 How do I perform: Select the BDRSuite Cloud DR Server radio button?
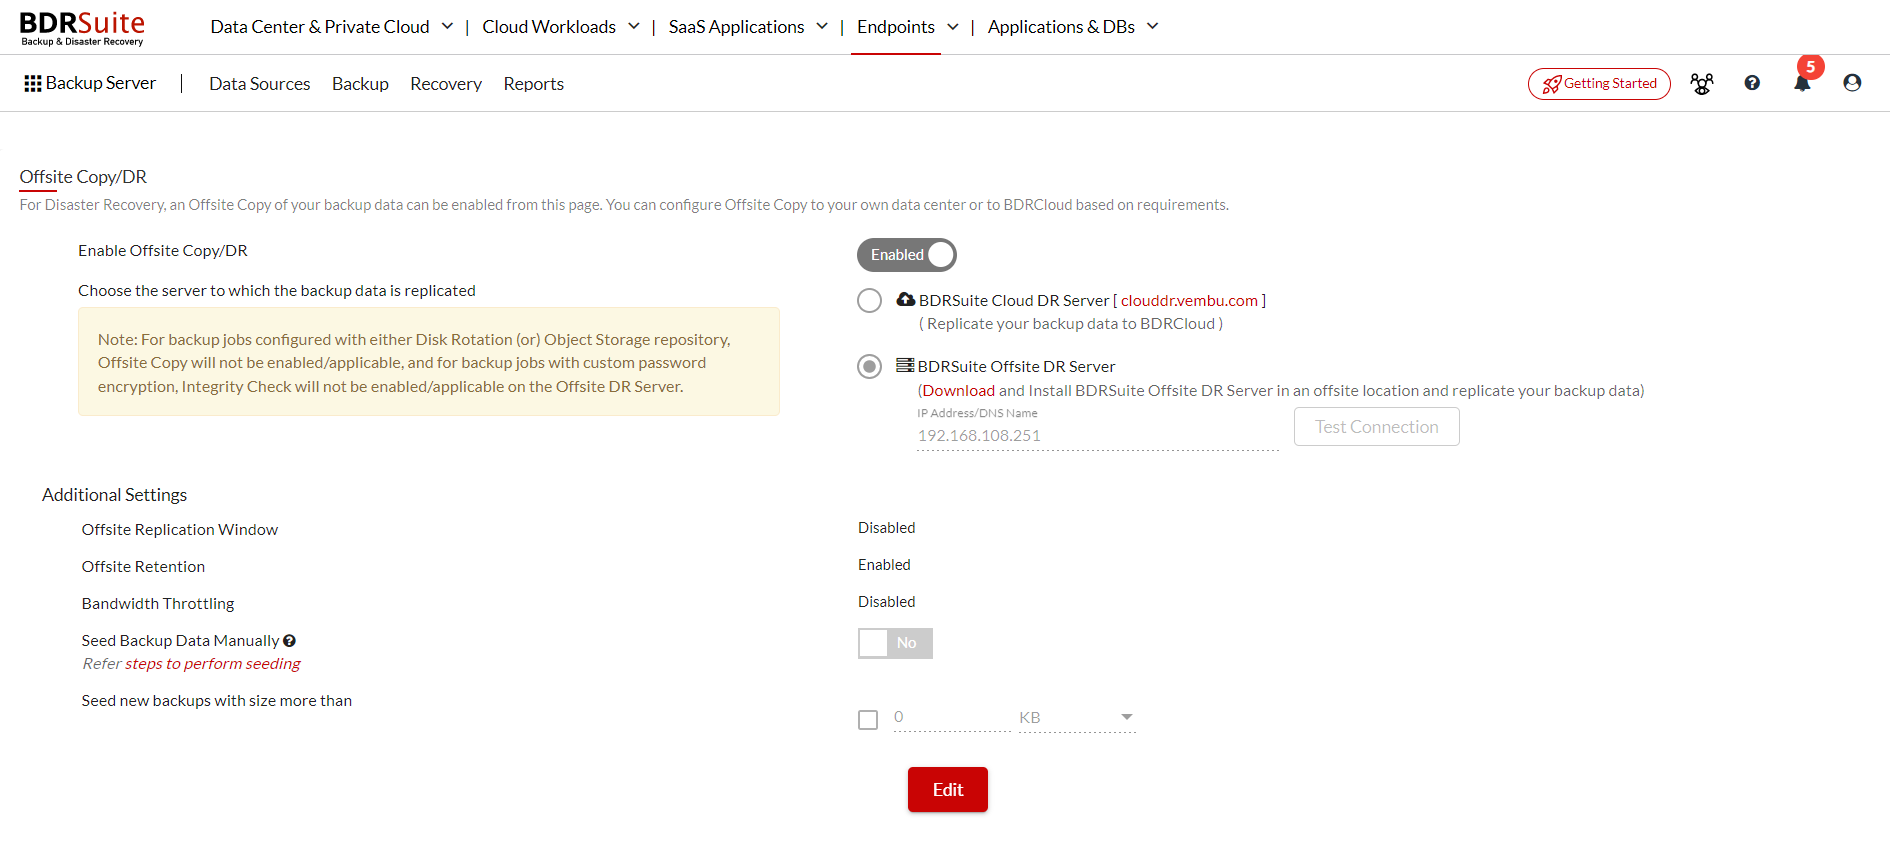point(870,300)
